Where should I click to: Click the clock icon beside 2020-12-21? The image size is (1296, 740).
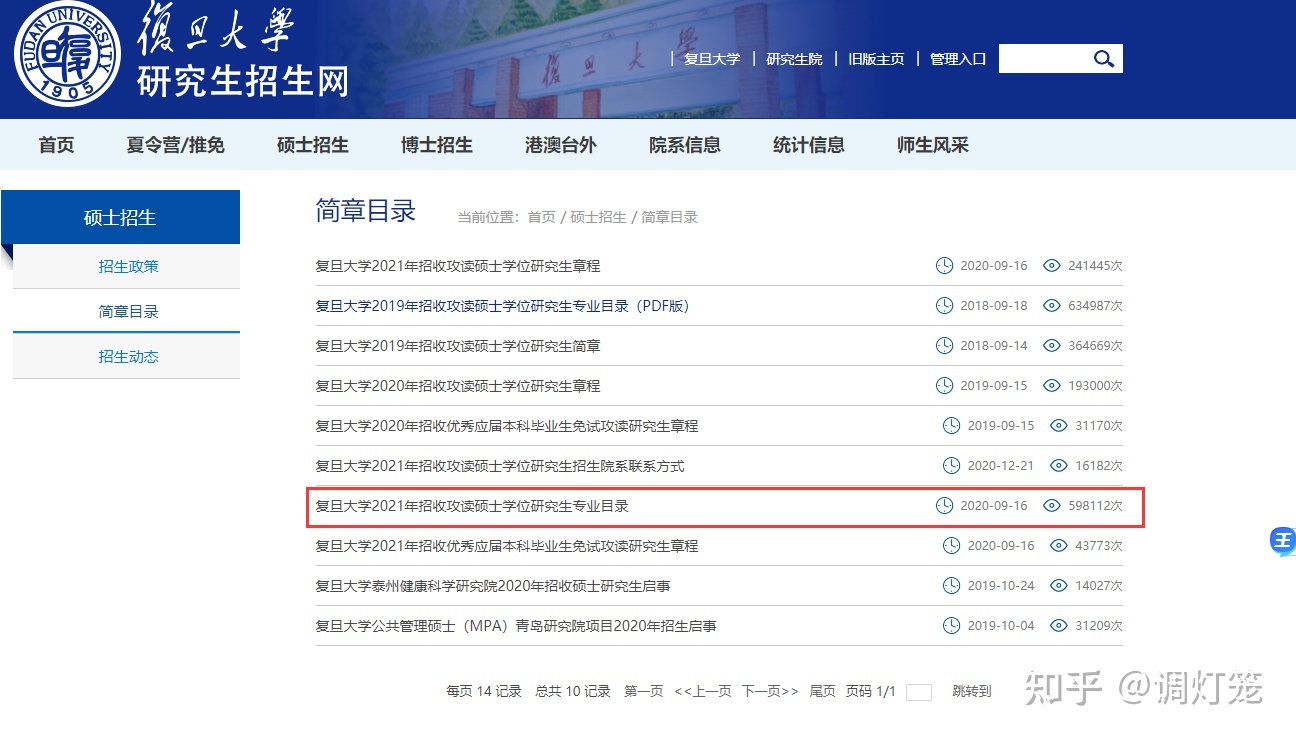(x=952, y=466)
